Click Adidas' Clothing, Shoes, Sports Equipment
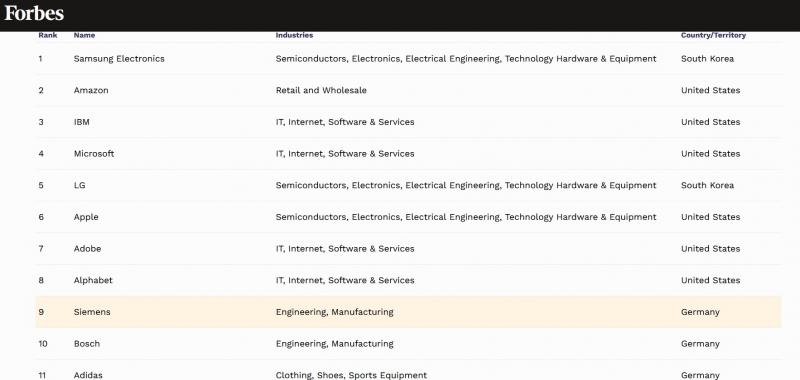 pyautogui.click(x=351, y=375)
